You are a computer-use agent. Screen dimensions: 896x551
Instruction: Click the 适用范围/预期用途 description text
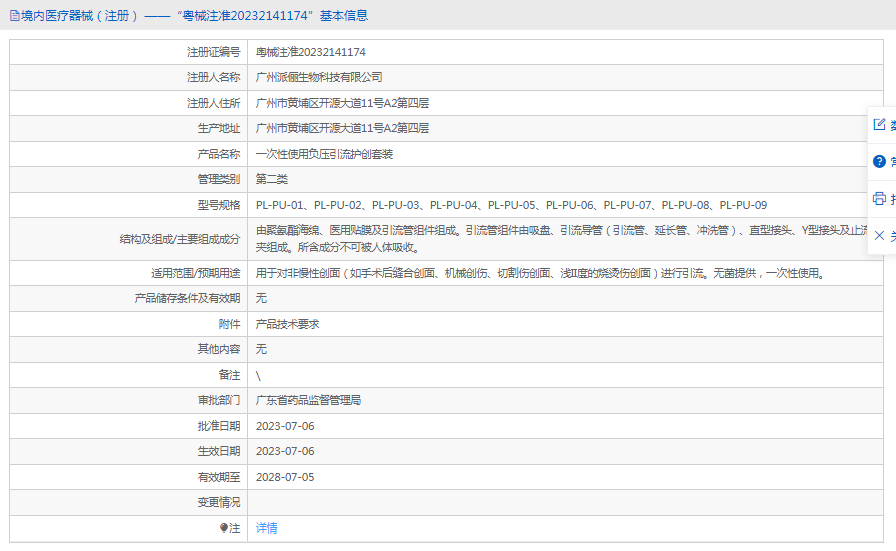pyautogui.click(x=541, y=273)
